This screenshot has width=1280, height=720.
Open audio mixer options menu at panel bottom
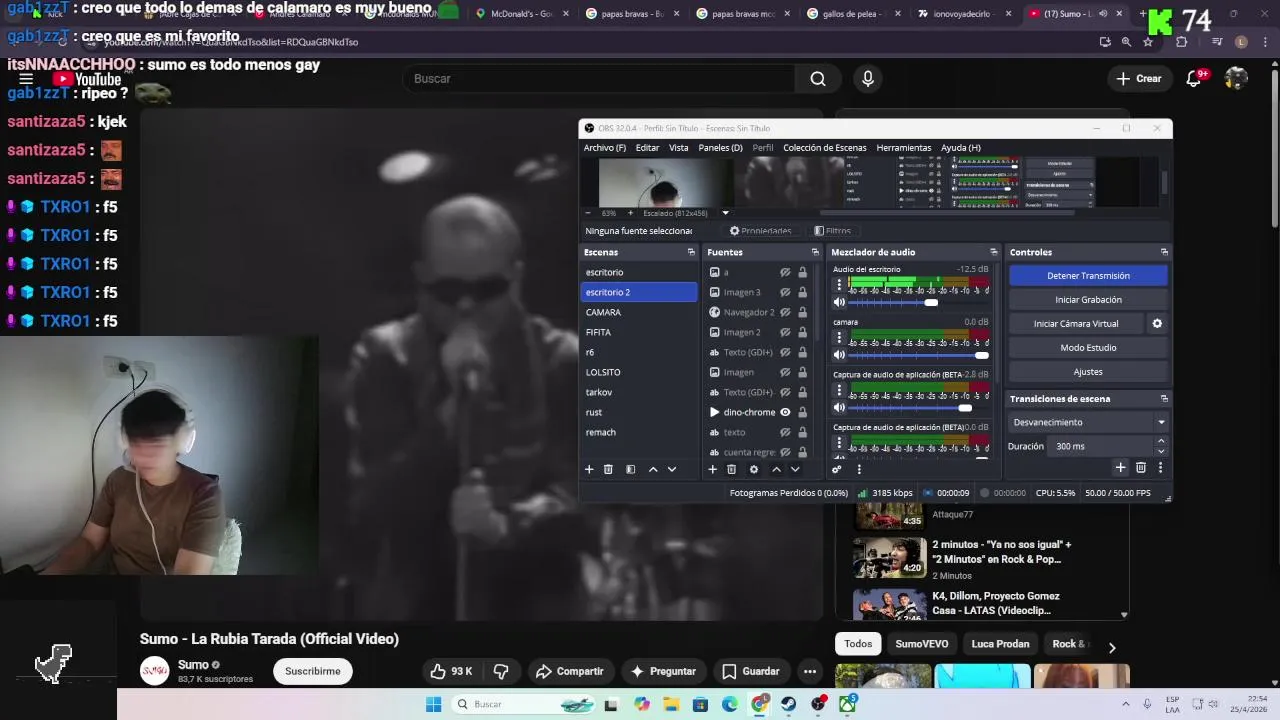point(858,469)
